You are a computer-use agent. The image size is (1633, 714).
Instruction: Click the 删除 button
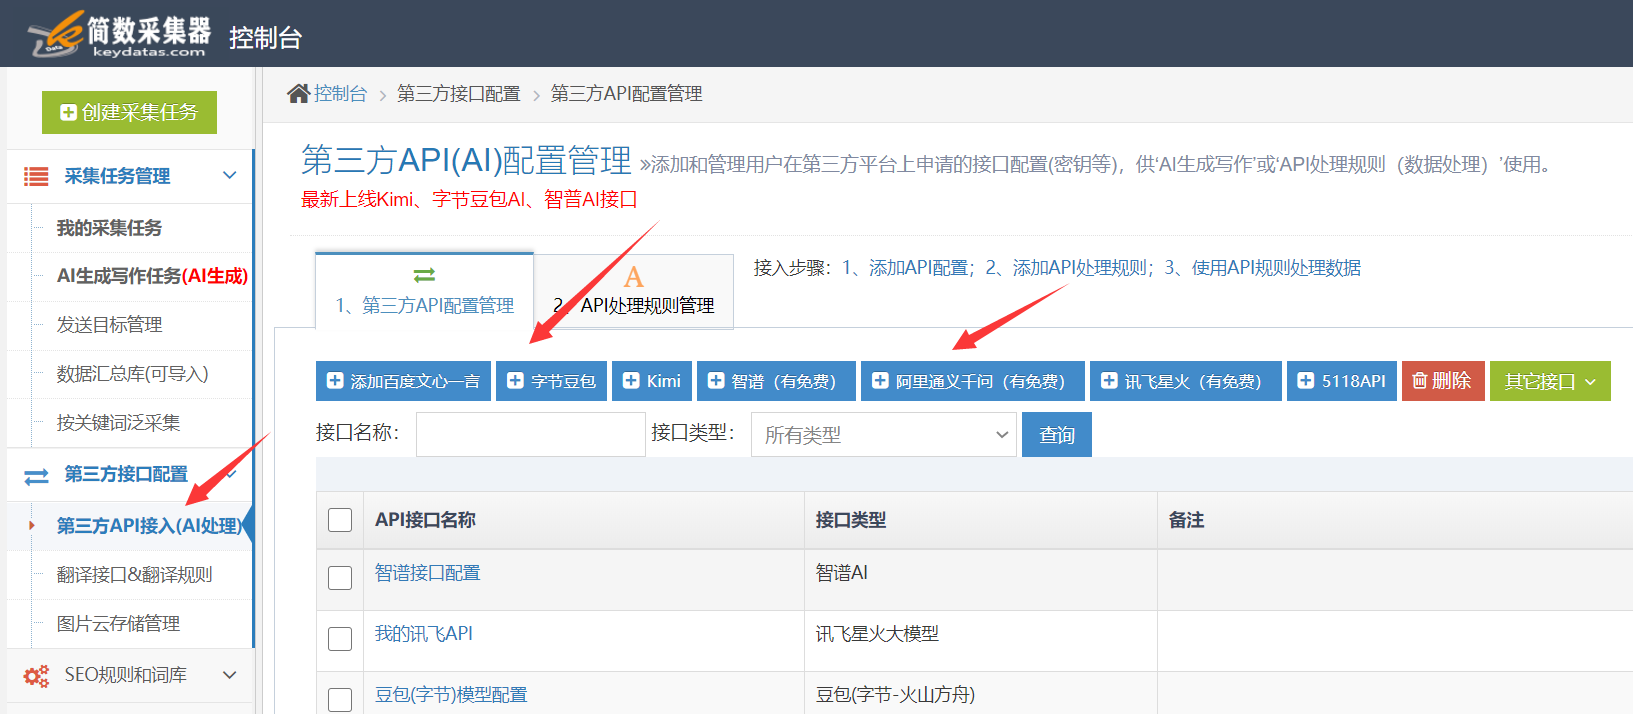point(1442,381)
